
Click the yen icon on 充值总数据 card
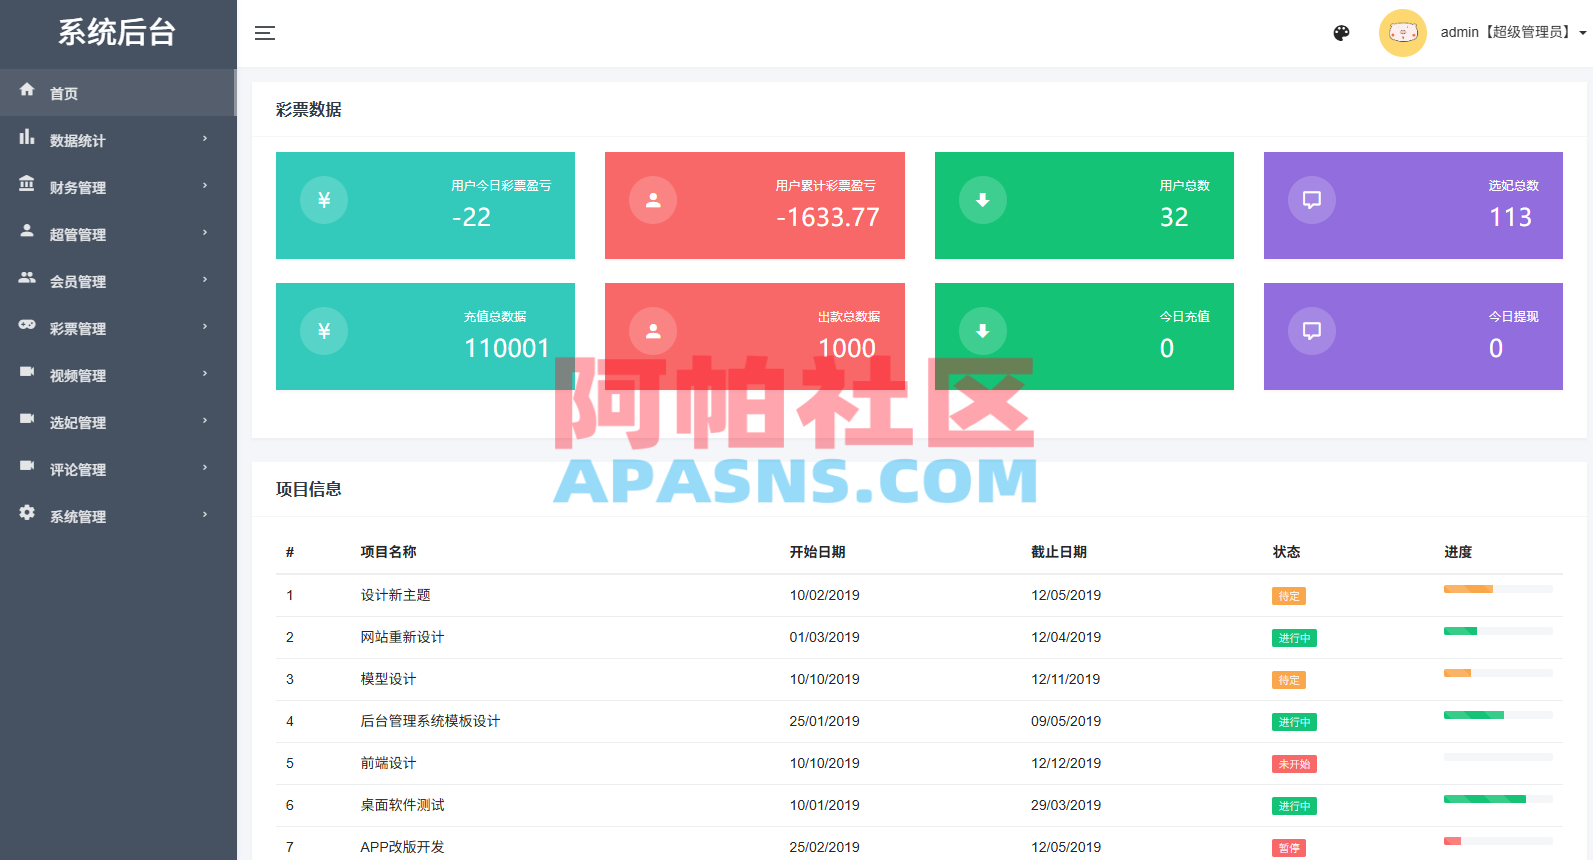pos(324,331)
